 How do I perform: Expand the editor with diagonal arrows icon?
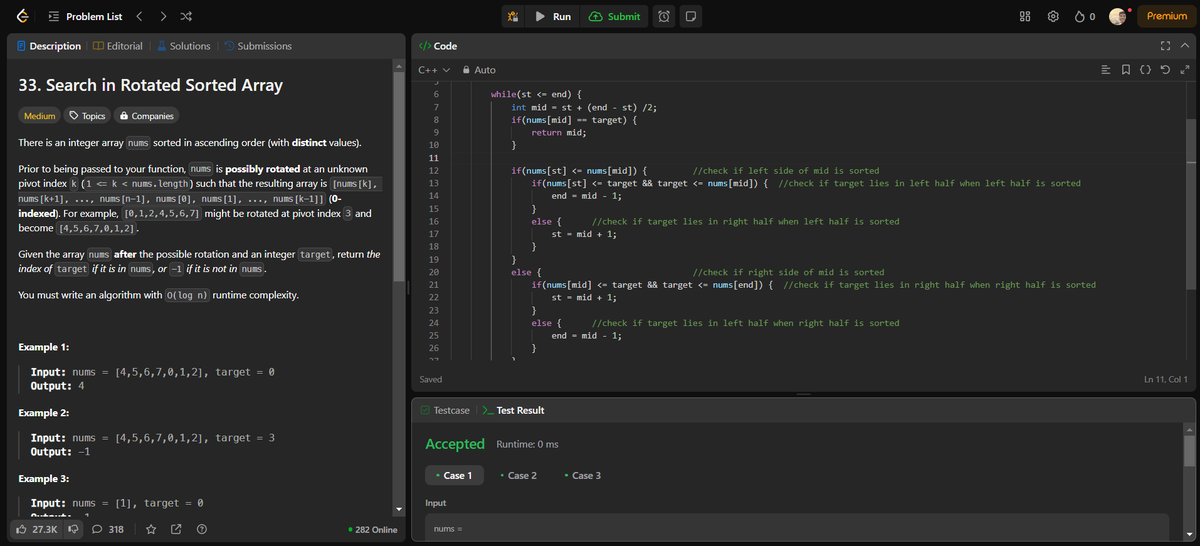1185,70
